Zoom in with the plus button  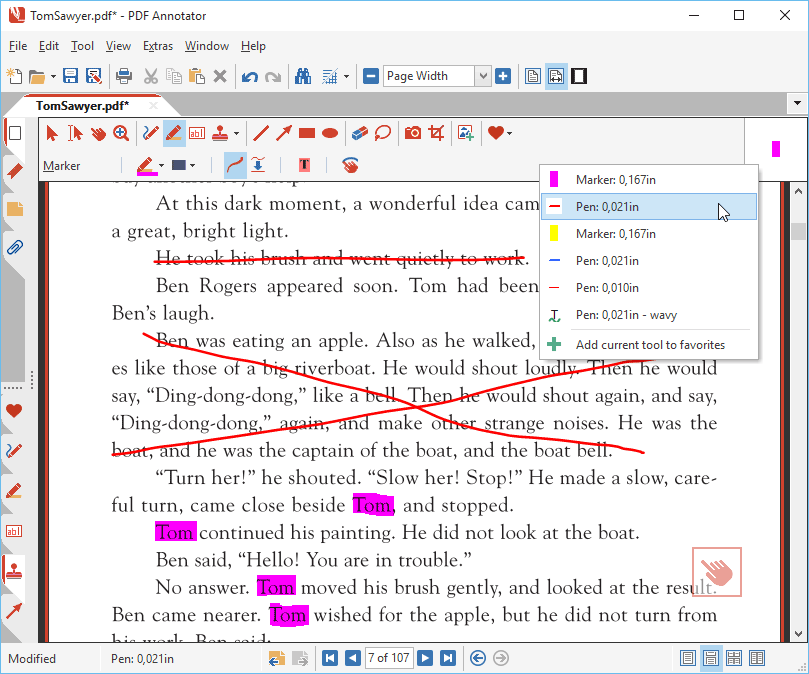click(x=503, y=76)
